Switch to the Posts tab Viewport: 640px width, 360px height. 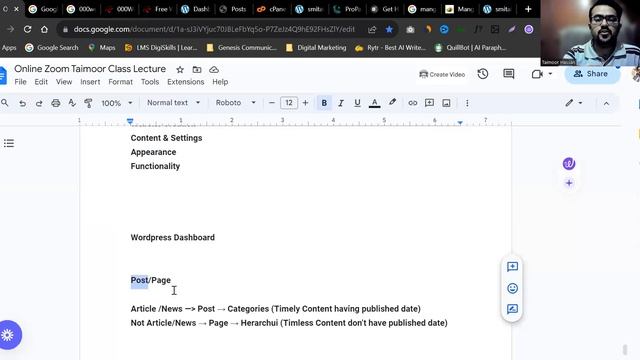pos(233,9)
